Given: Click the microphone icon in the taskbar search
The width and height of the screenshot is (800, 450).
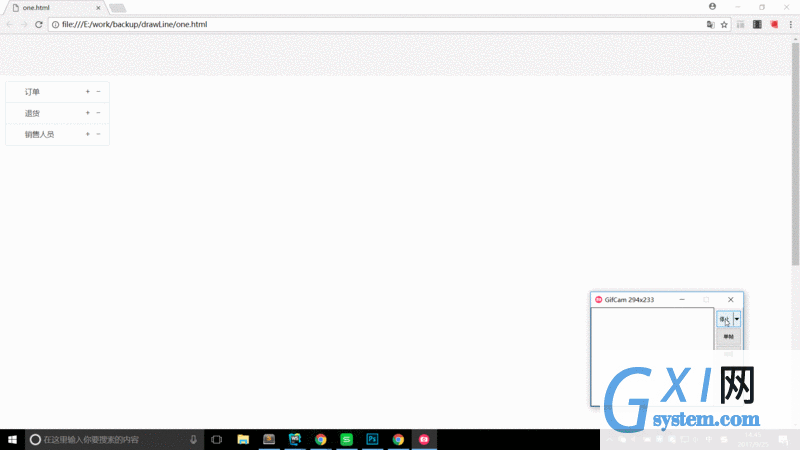Looking at the screenshot, I should [x=193, y=439].
